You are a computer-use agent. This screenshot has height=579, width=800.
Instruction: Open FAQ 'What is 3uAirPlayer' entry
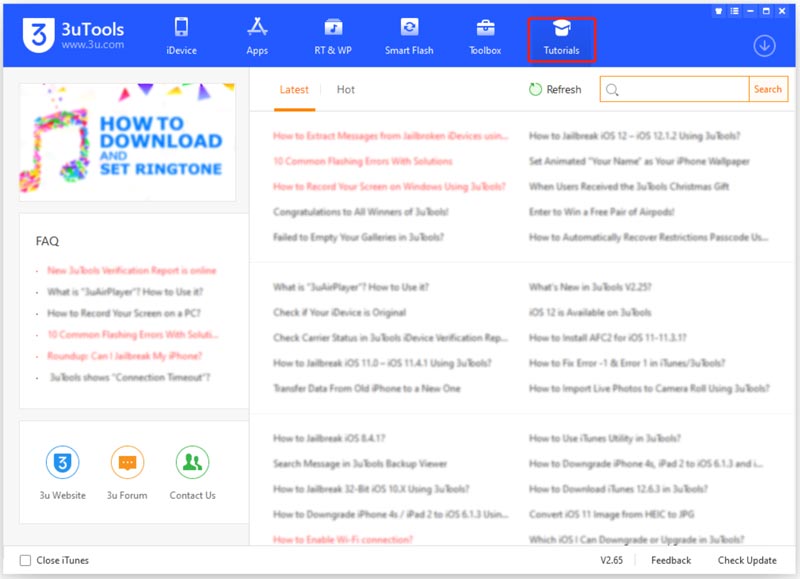[x=125, y=292]
